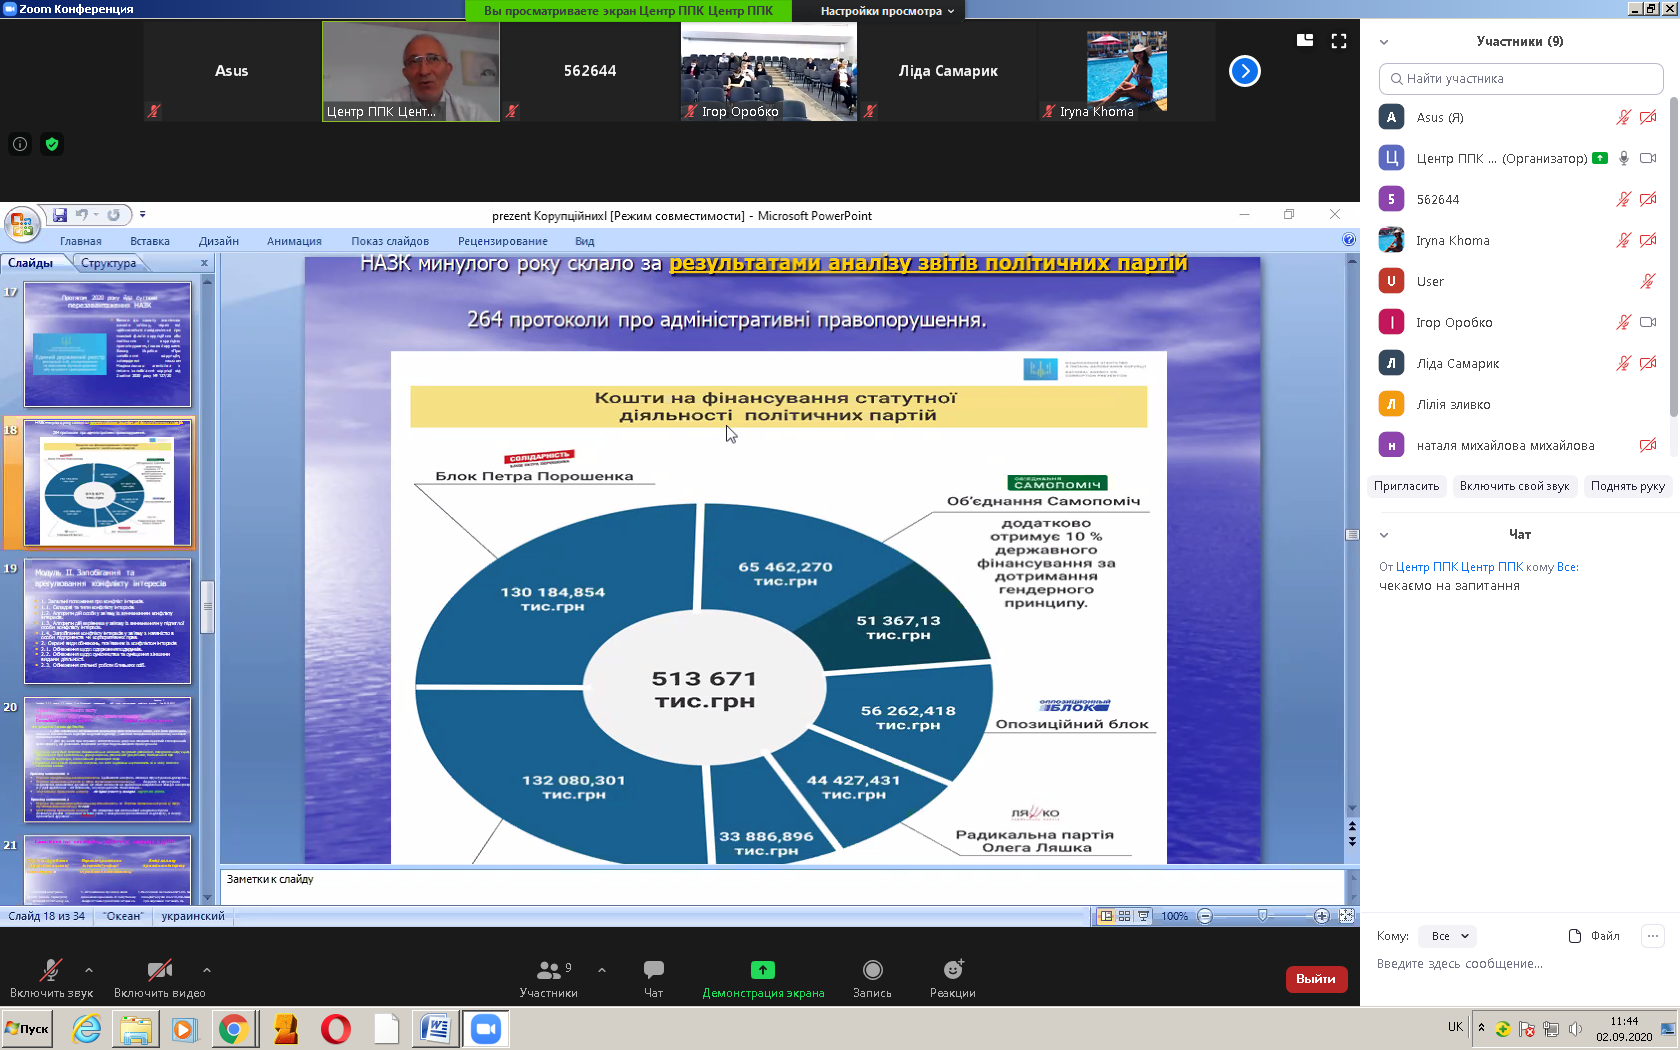
Task: Switch to Normal view in status bar
Action: pos(1106,916)
